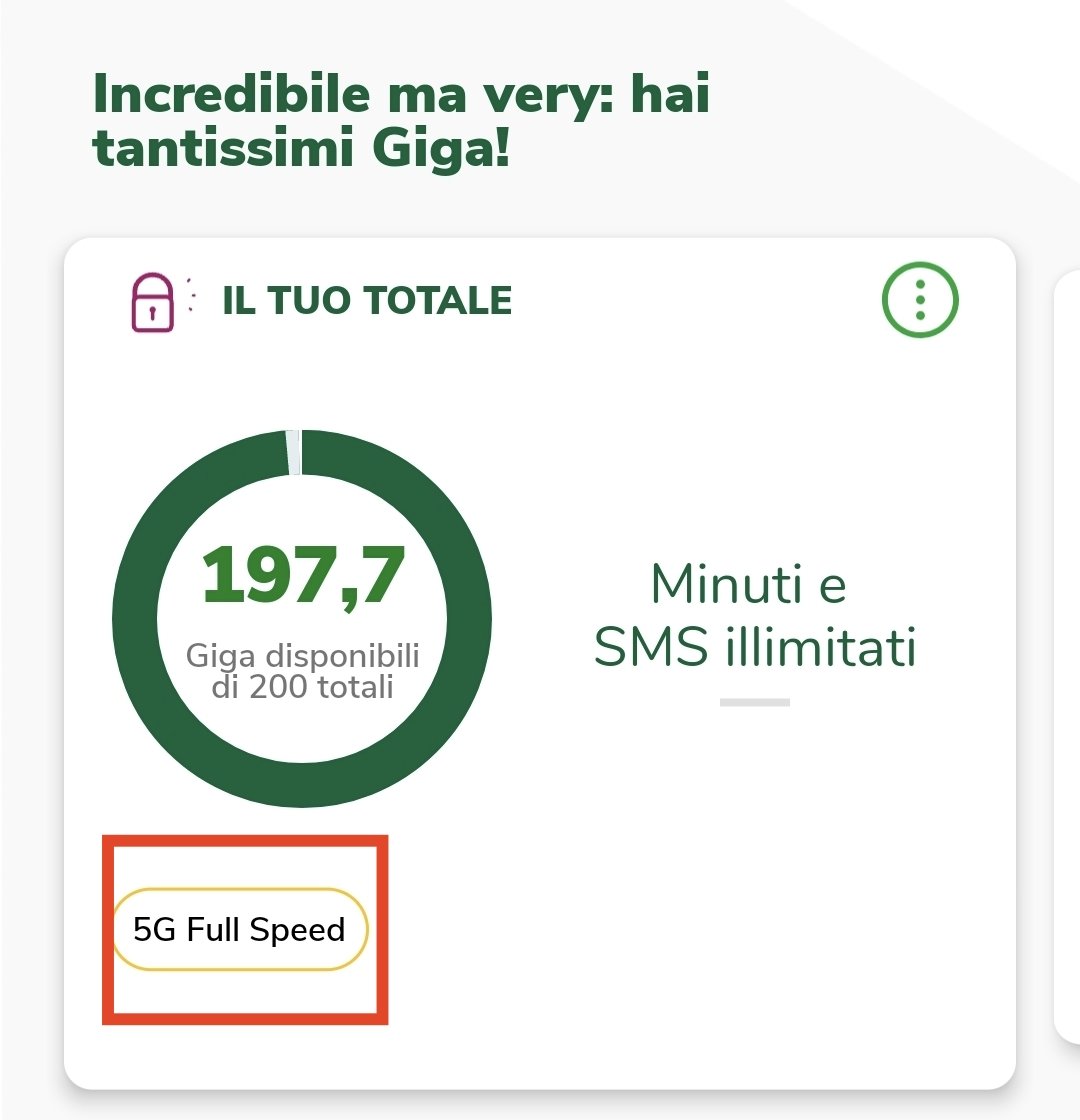
Task: Click the "SMS illimitati" text line
Action: [x=755, y=648]
